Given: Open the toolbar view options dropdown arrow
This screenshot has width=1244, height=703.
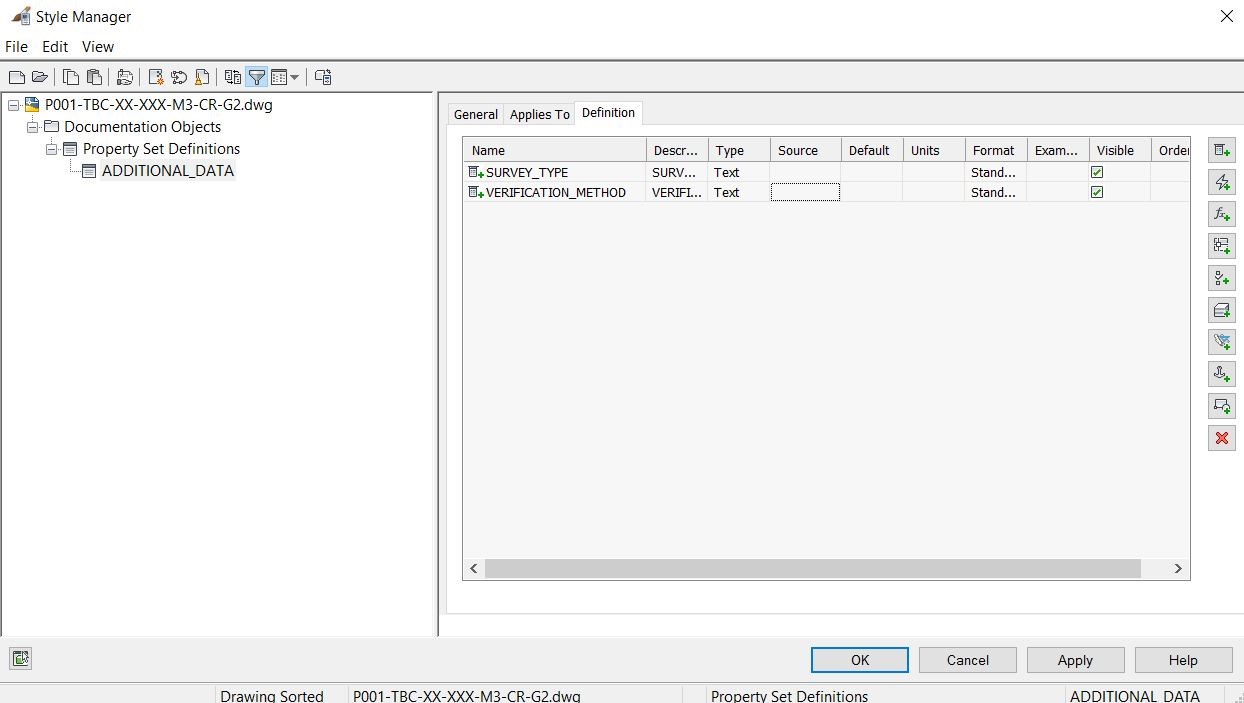Looking at the screenshot, I should (294, 77).
